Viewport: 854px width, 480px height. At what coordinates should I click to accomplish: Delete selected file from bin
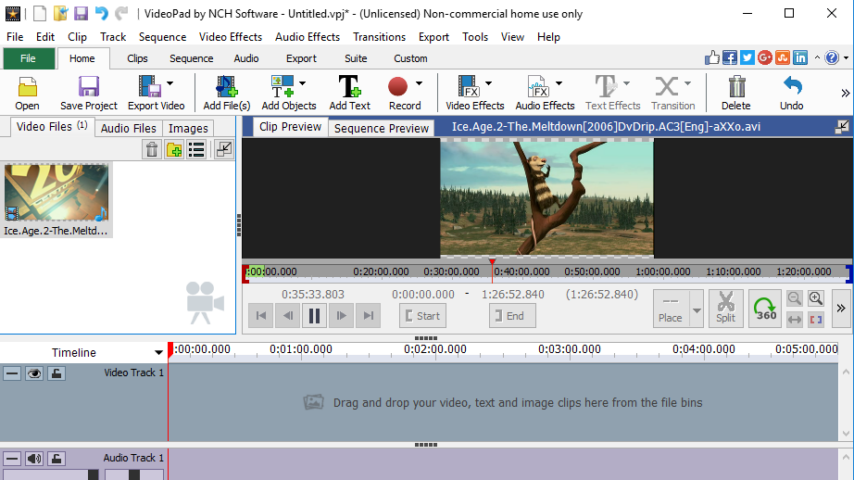click(x=152, y=149)
